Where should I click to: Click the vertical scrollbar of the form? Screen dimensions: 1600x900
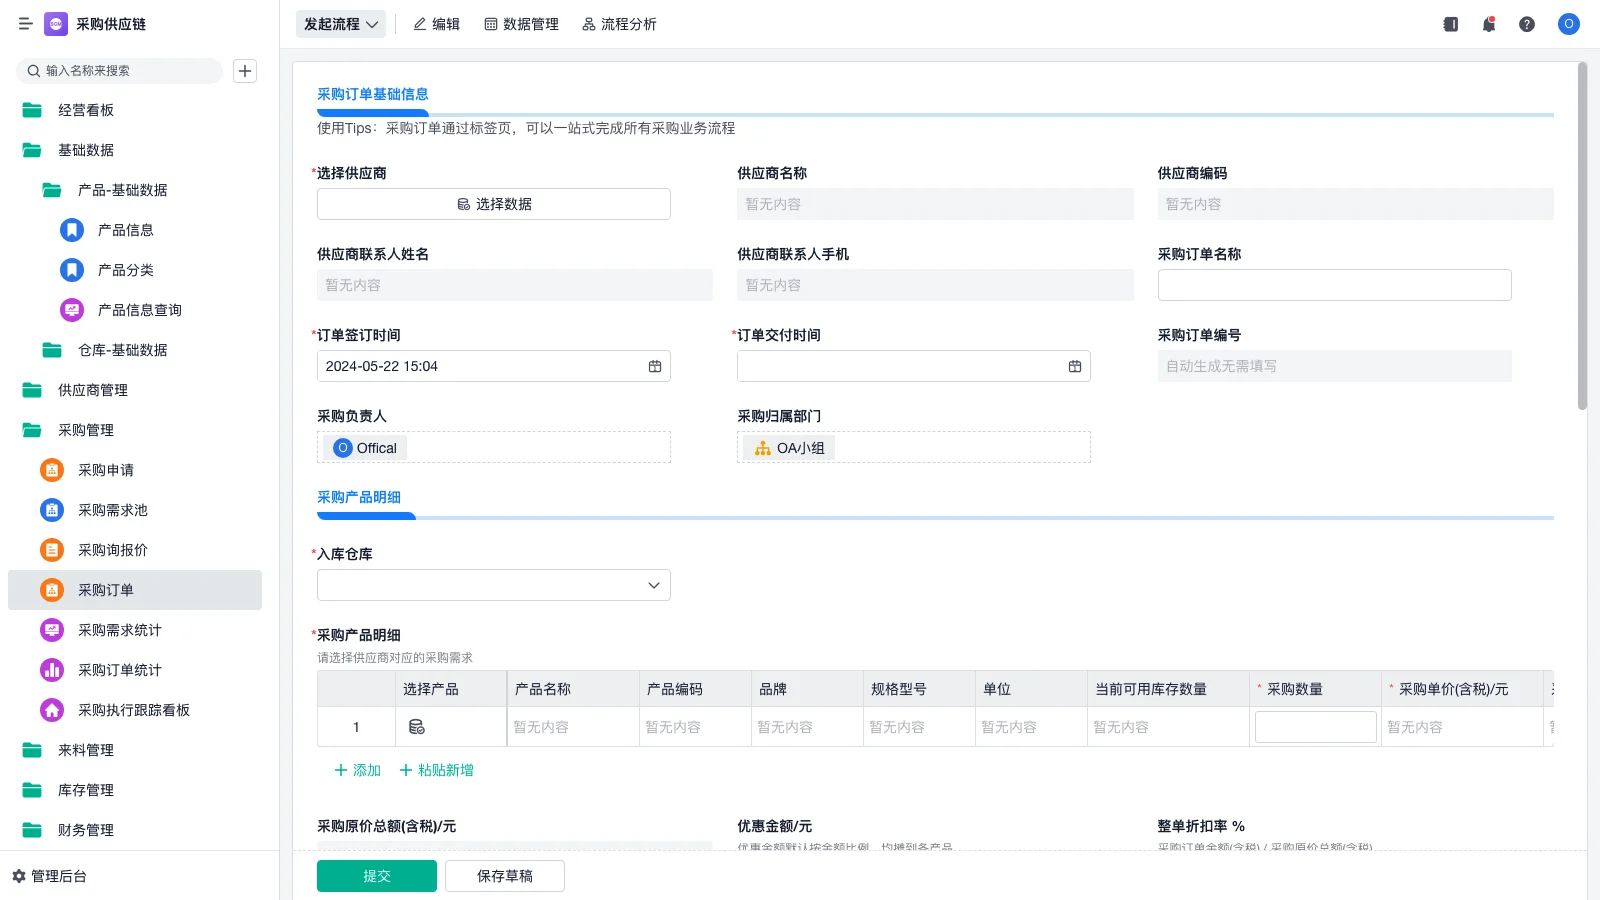tap(1582, 236)
